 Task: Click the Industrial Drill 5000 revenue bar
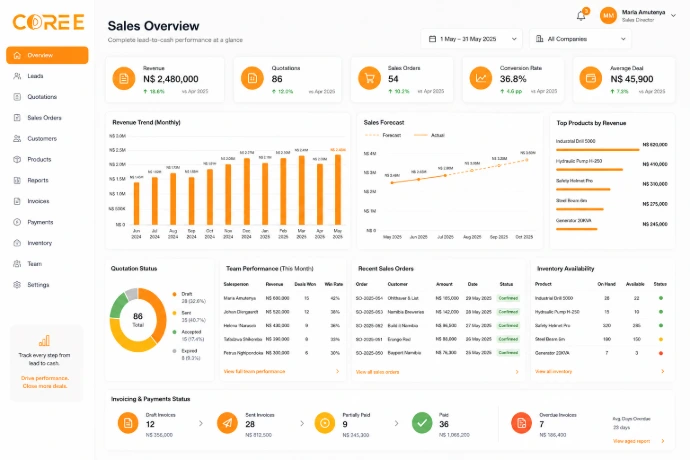click(597, 150)
